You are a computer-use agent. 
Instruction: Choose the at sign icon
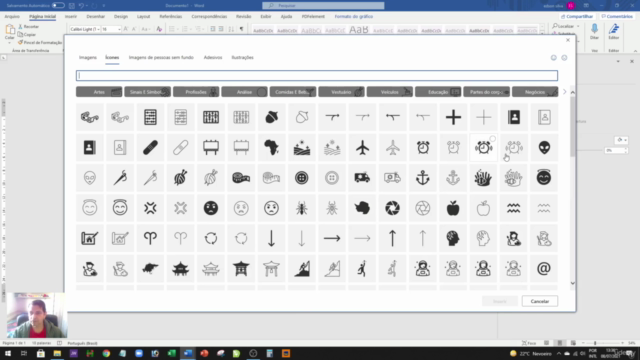coord(544,269)
